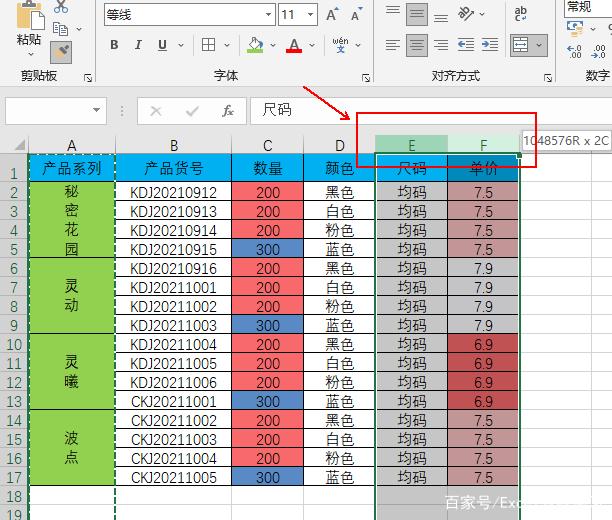Image resolution: width=612 pixels, height=520 pixels.
Task: Increase decimal places icon
Action: point(575,51)
